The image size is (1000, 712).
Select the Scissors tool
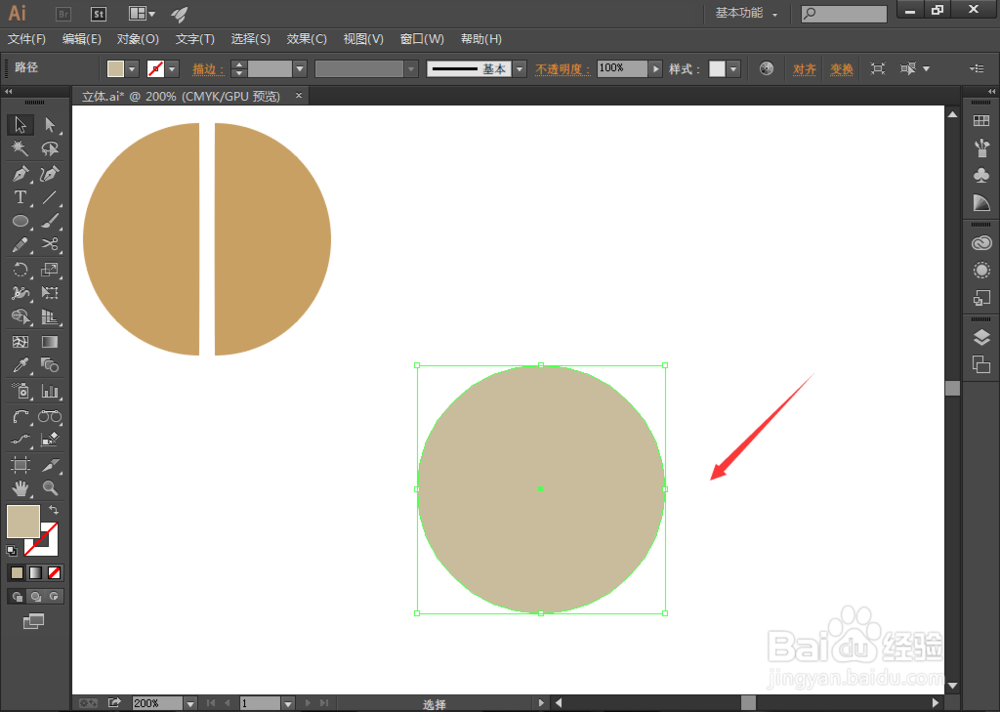[x=50, y=245]
